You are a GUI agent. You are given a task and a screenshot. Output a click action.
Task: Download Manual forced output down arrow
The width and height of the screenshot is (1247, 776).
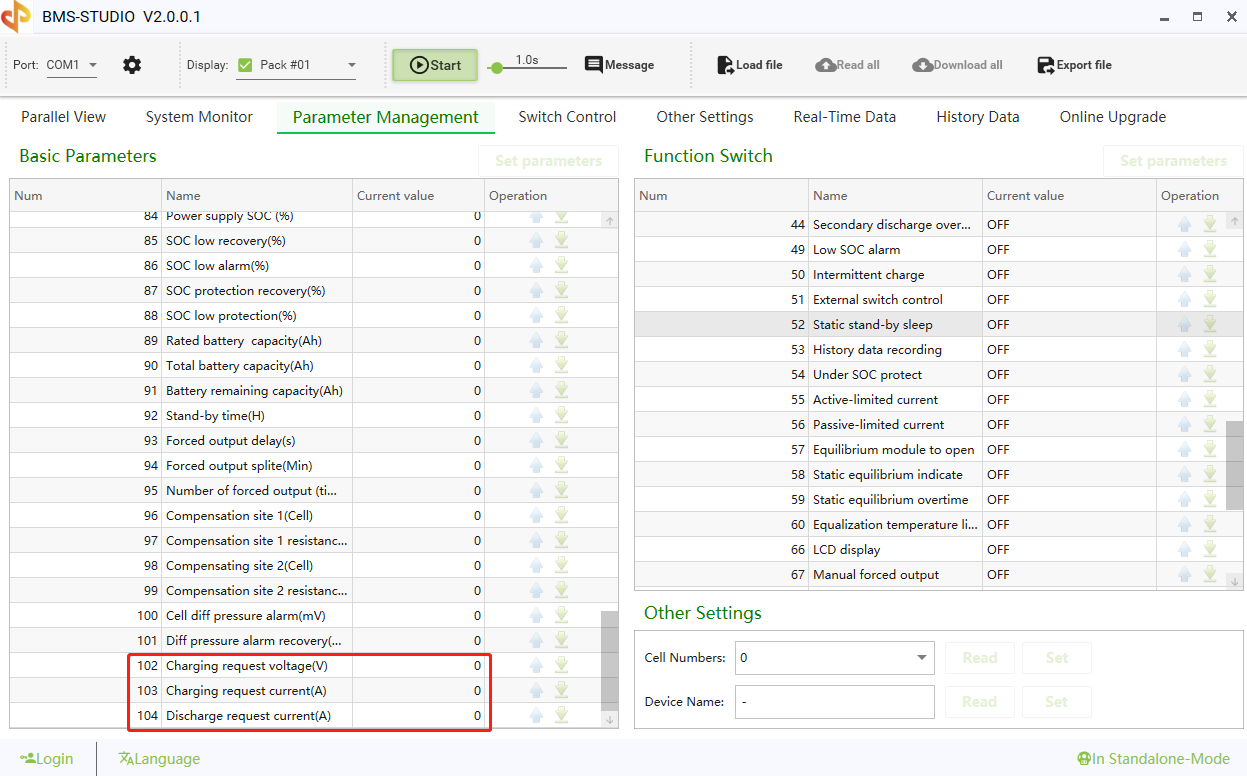click(x=1210, y=575)
